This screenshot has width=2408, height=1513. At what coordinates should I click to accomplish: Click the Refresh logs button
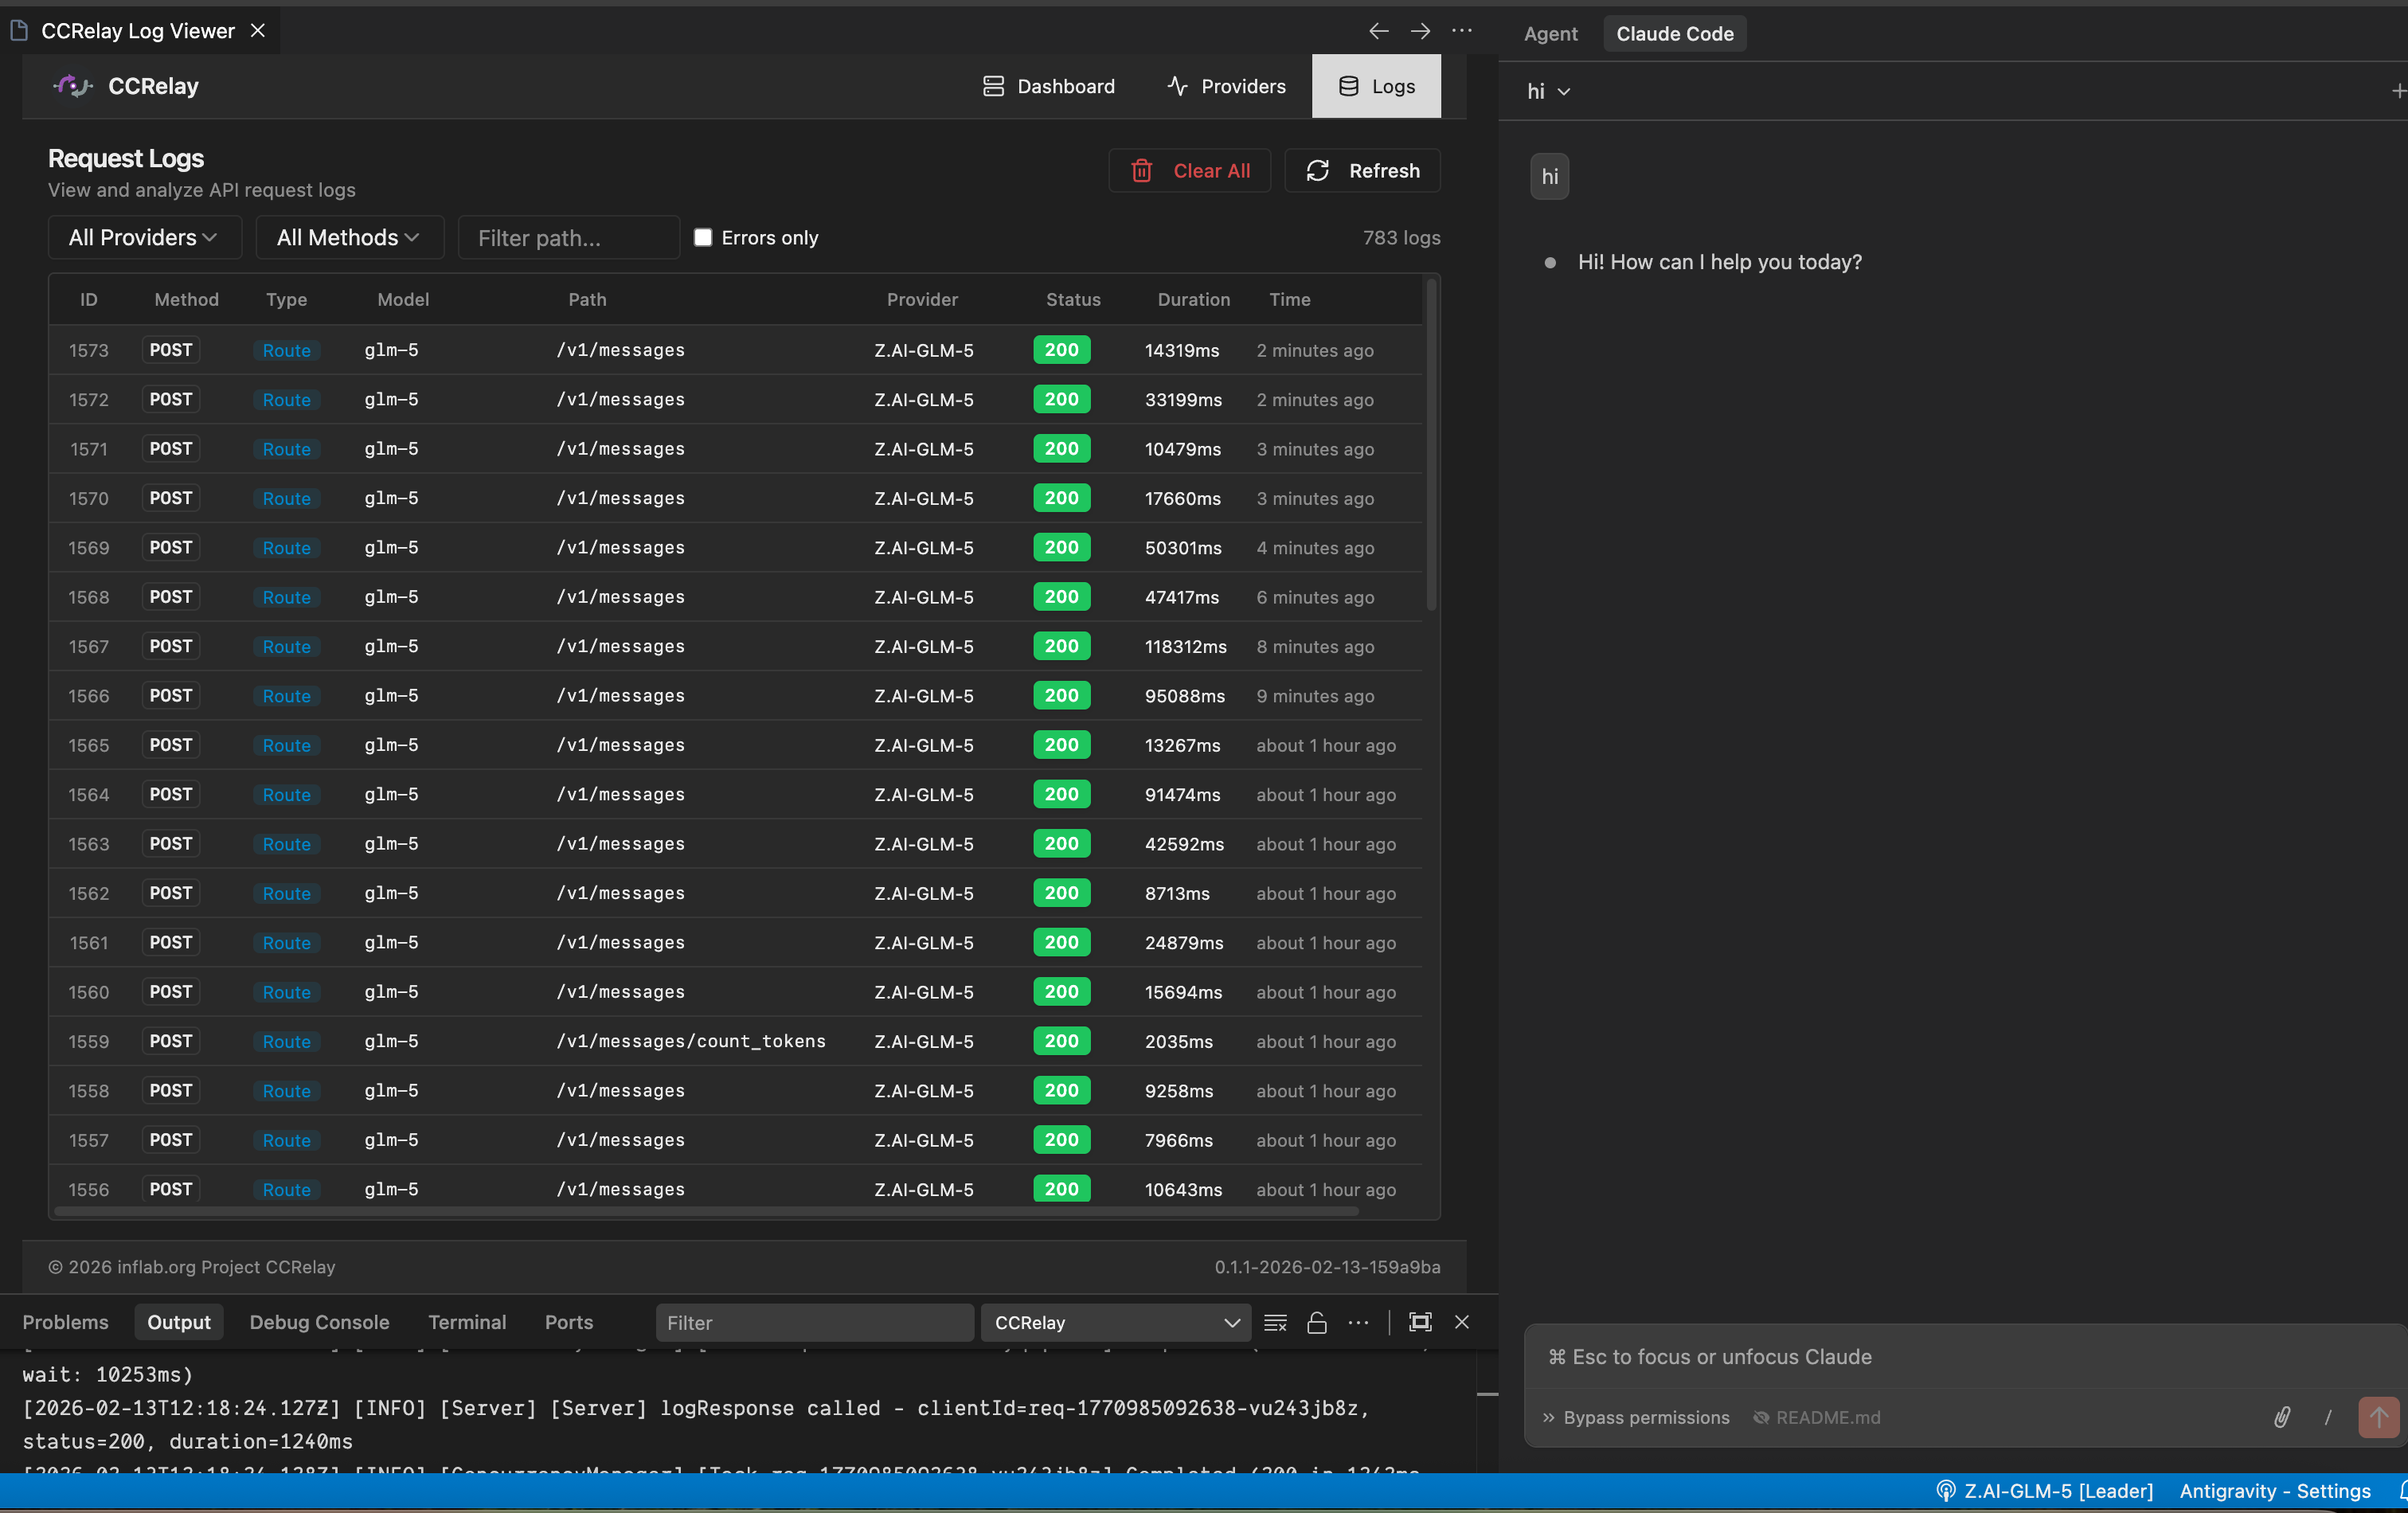tap(1362, 170)
